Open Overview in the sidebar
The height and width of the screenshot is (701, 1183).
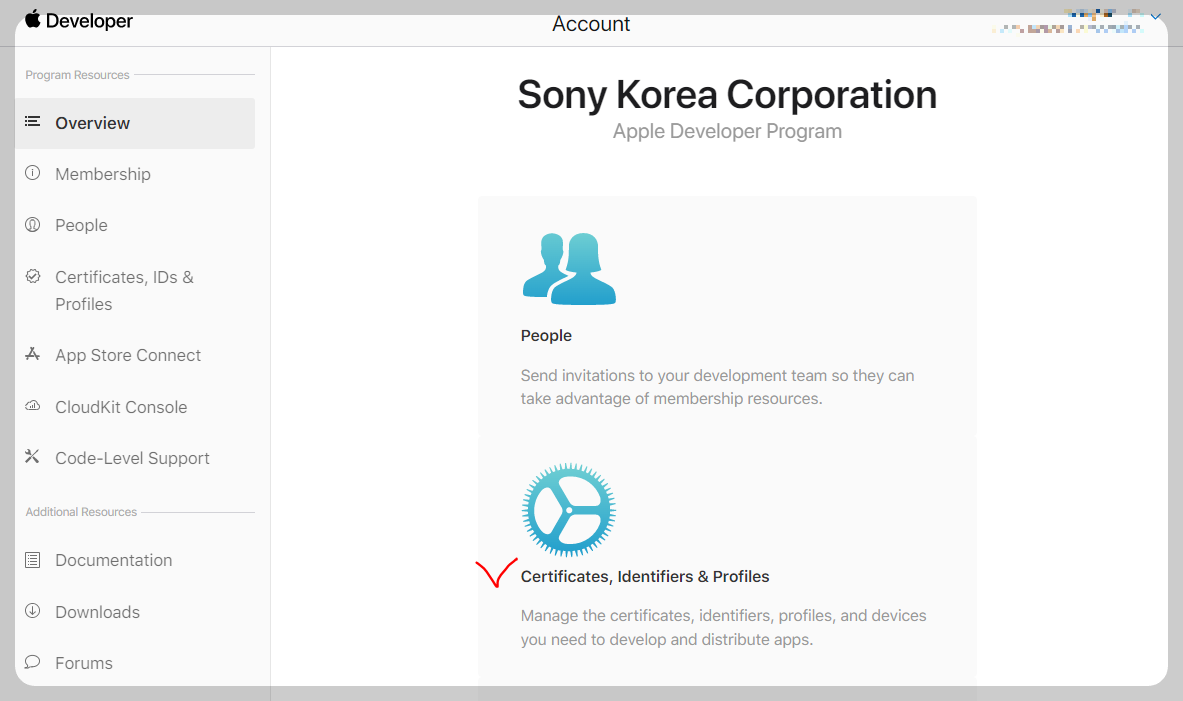click(x=135, y=123)
